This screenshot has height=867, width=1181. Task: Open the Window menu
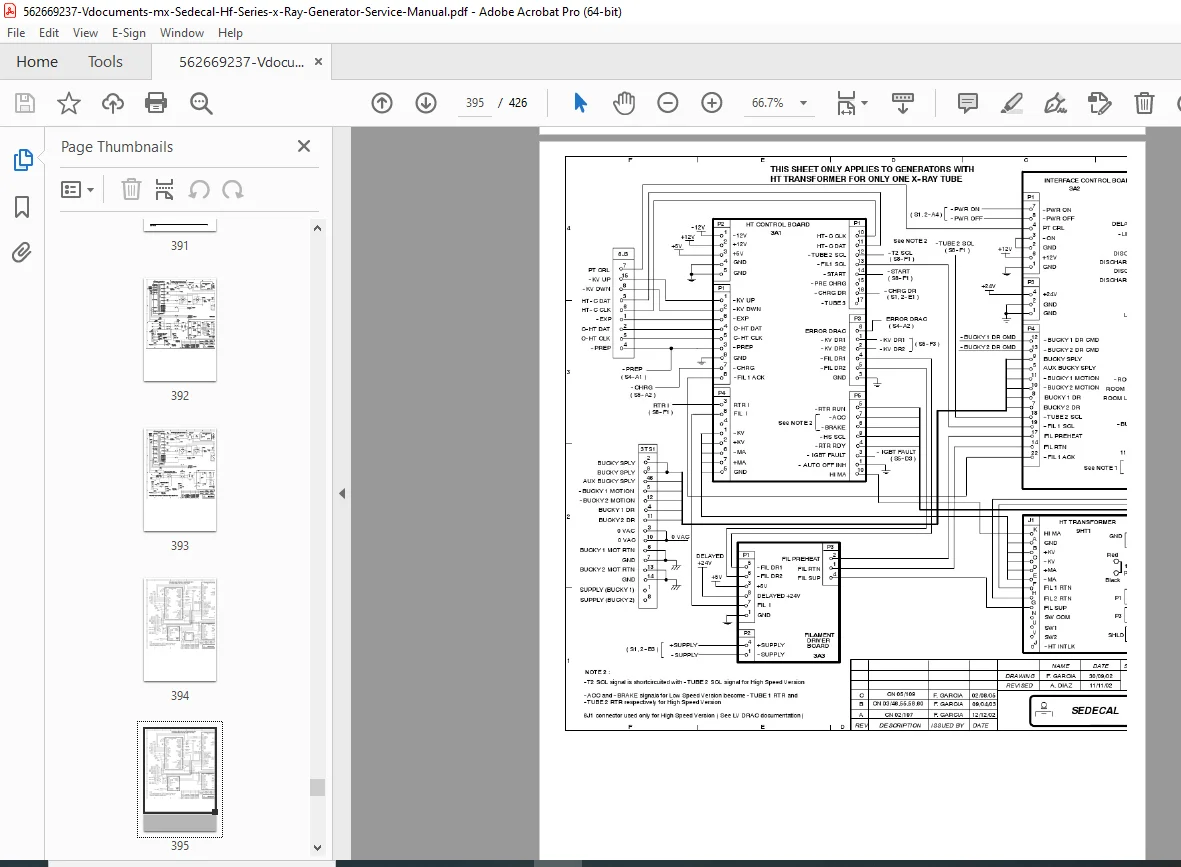coord(182,33)
